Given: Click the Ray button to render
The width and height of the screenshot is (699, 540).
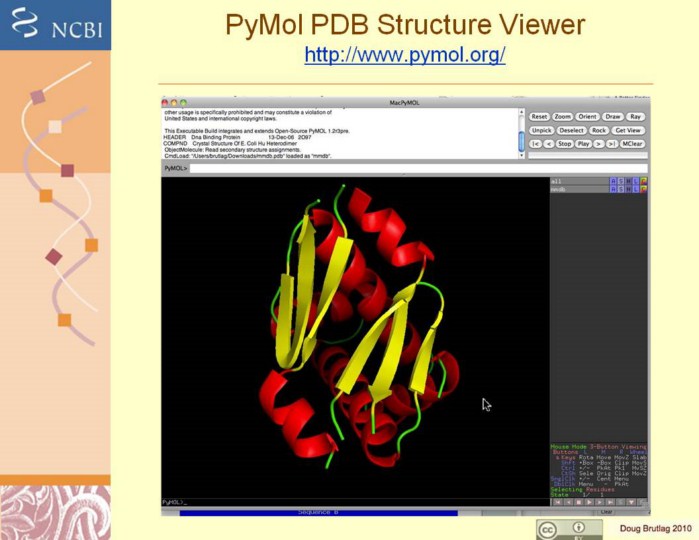Looking at the screenshot, I should (x=636, y=117).
